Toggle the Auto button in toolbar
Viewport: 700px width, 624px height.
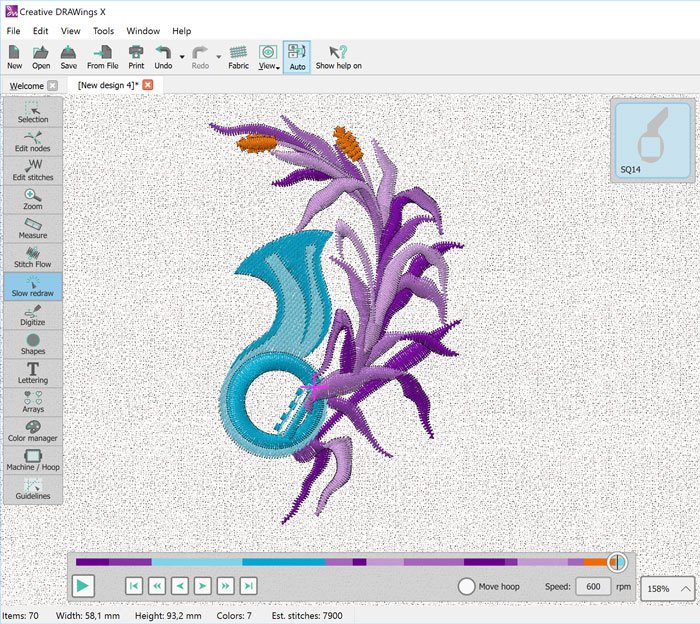[x=297, y=57]
